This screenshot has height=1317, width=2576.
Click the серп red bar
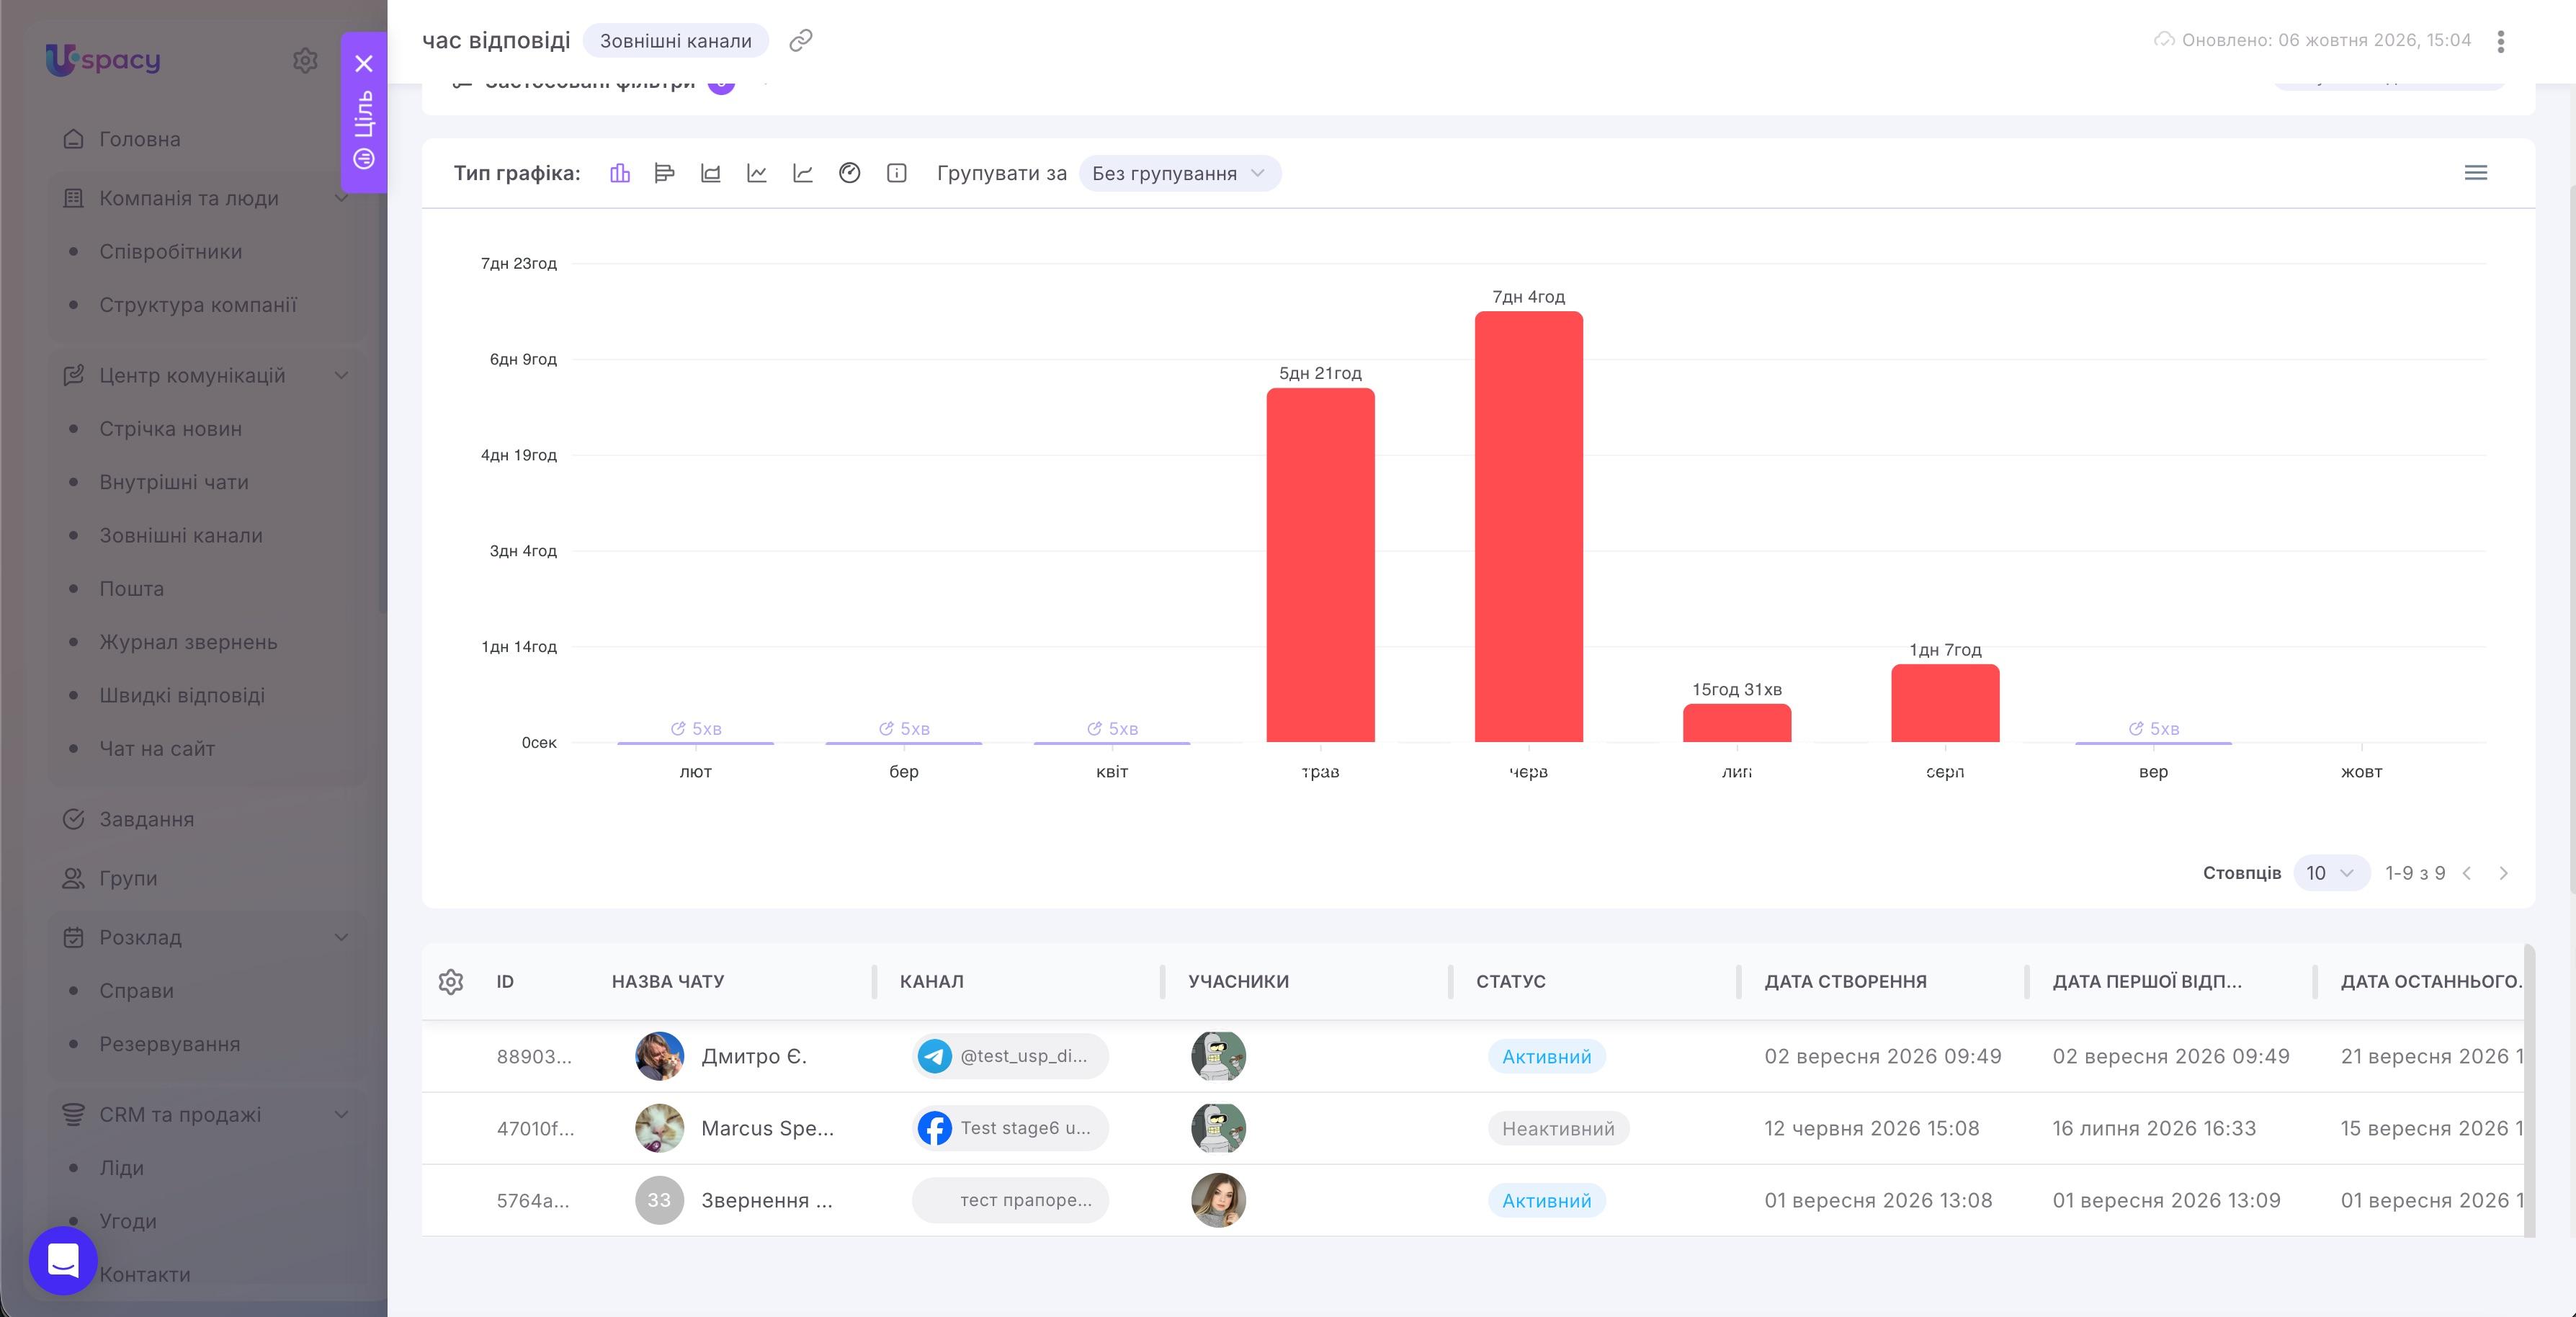point(1945,703)
